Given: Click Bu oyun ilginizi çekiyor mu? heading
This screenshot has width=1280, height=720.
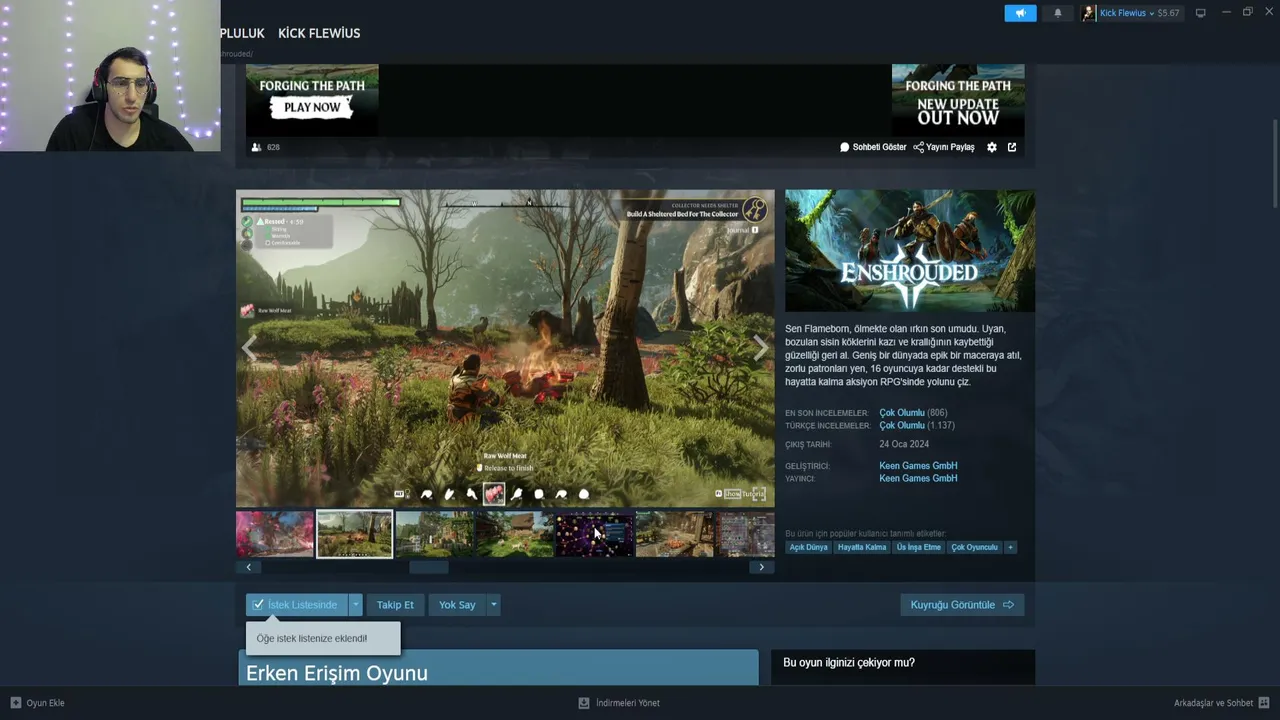Looking at the screenshot, I should [x=849, y=663].
